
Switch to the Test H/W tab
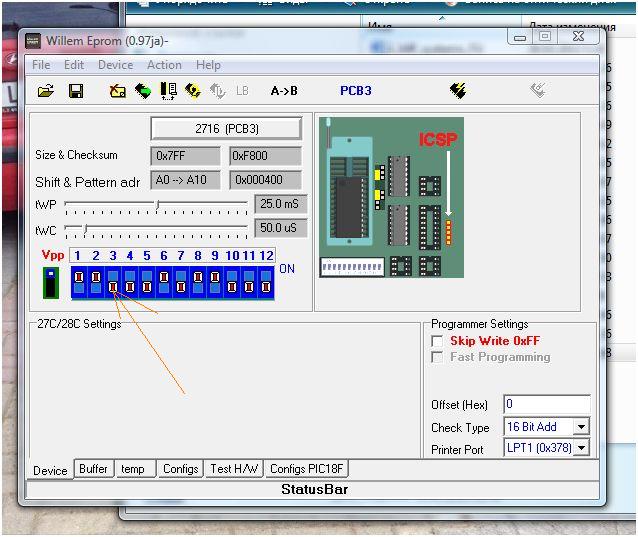(x=232, y=469)
